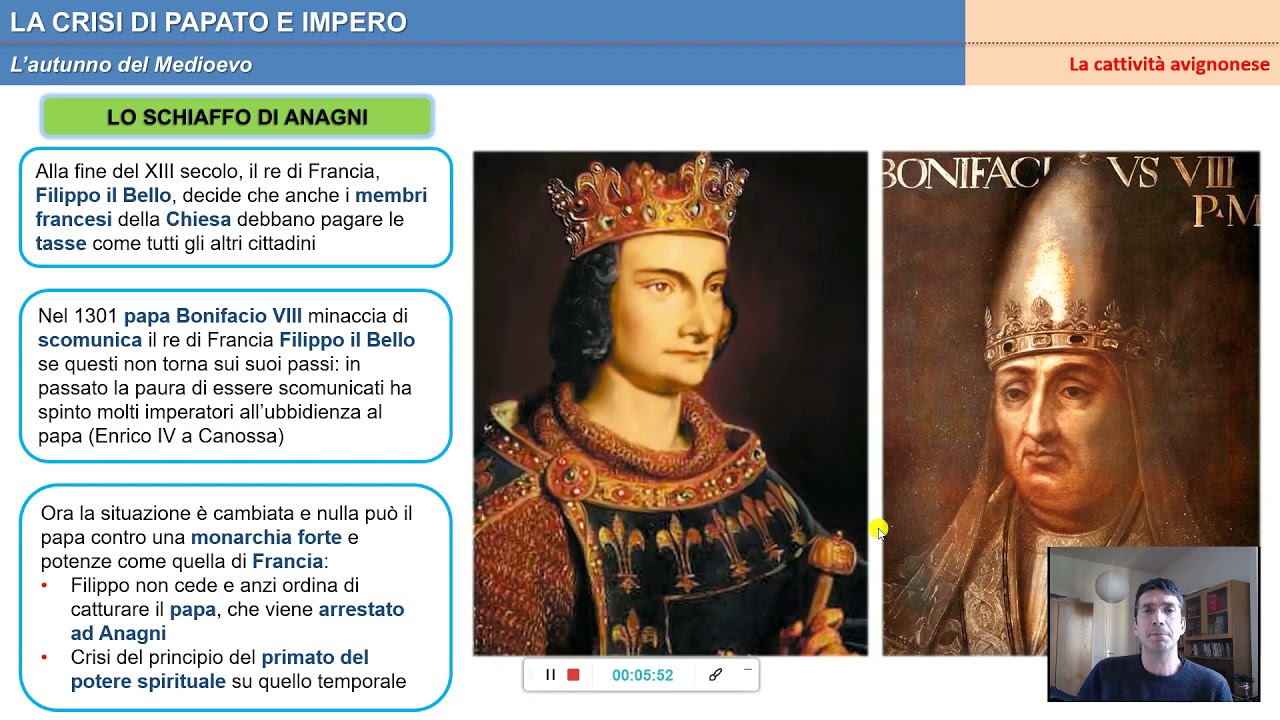Click the text '(Enrico IV a Canossa)'

(x=186, y=436)
